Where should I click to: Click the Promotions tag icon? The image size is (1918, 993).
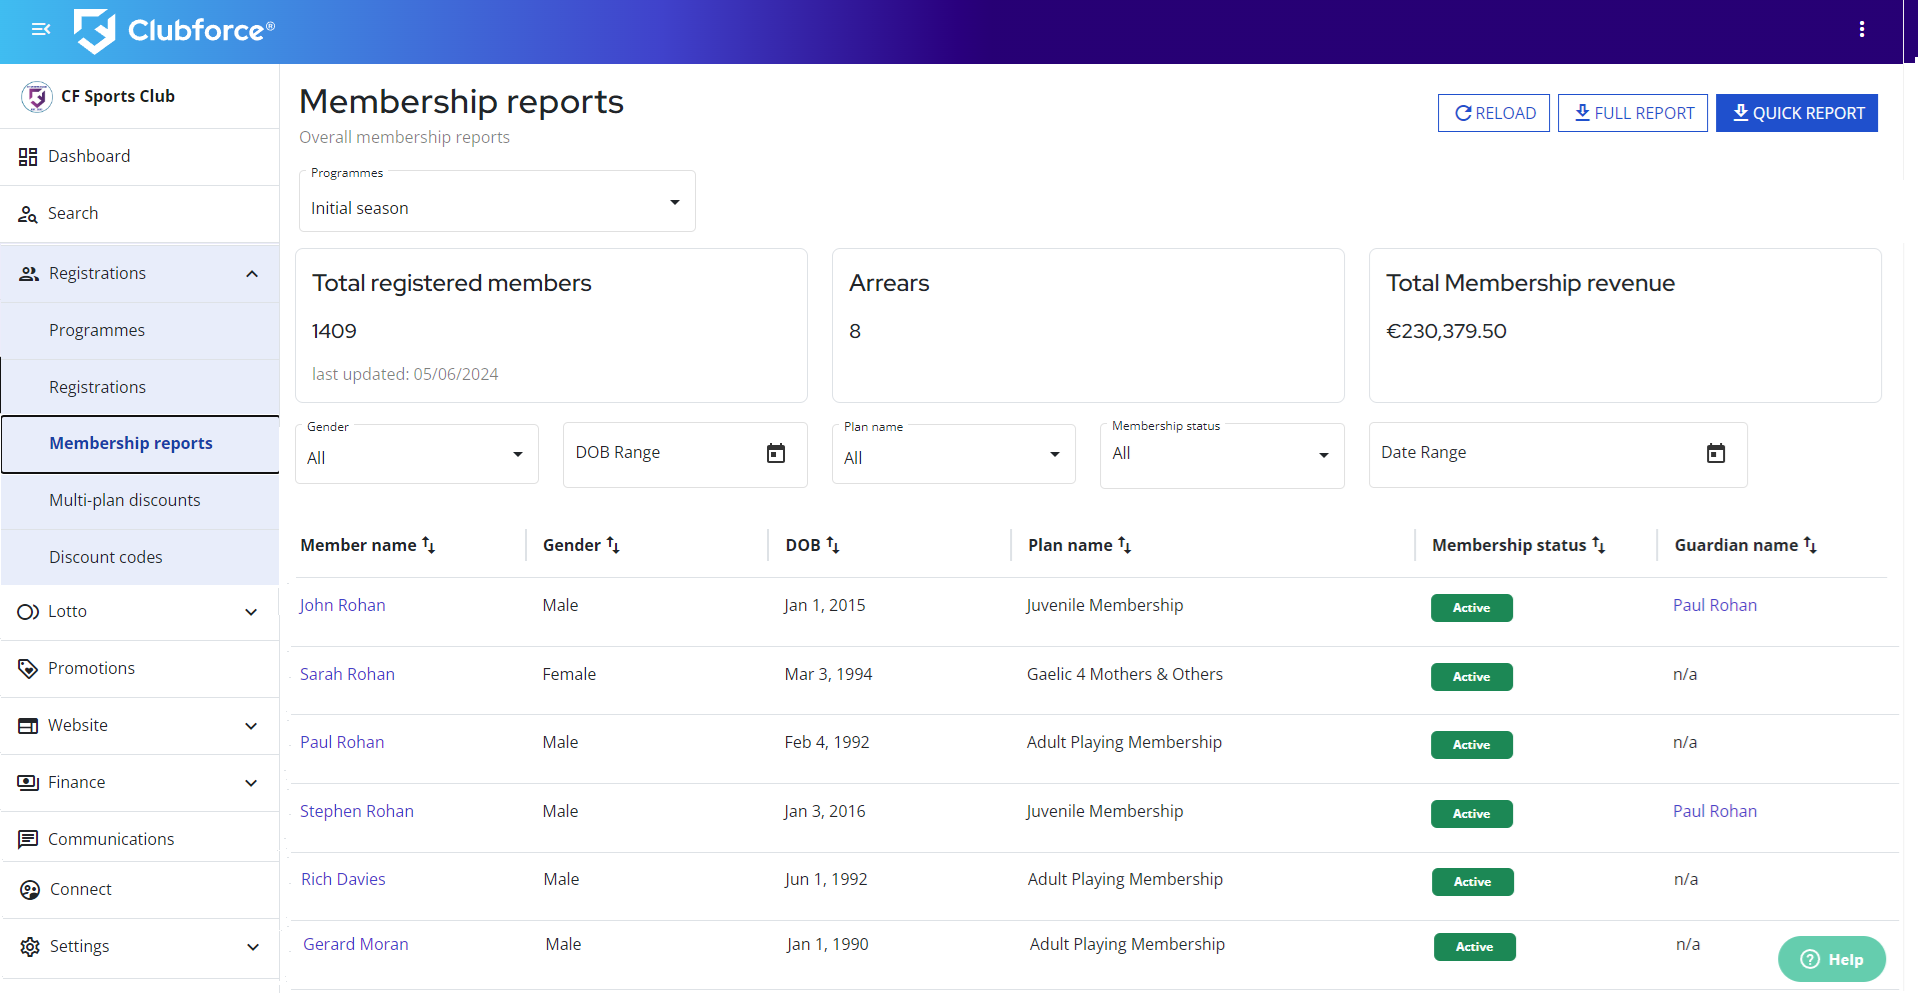[x=28, y=669]
